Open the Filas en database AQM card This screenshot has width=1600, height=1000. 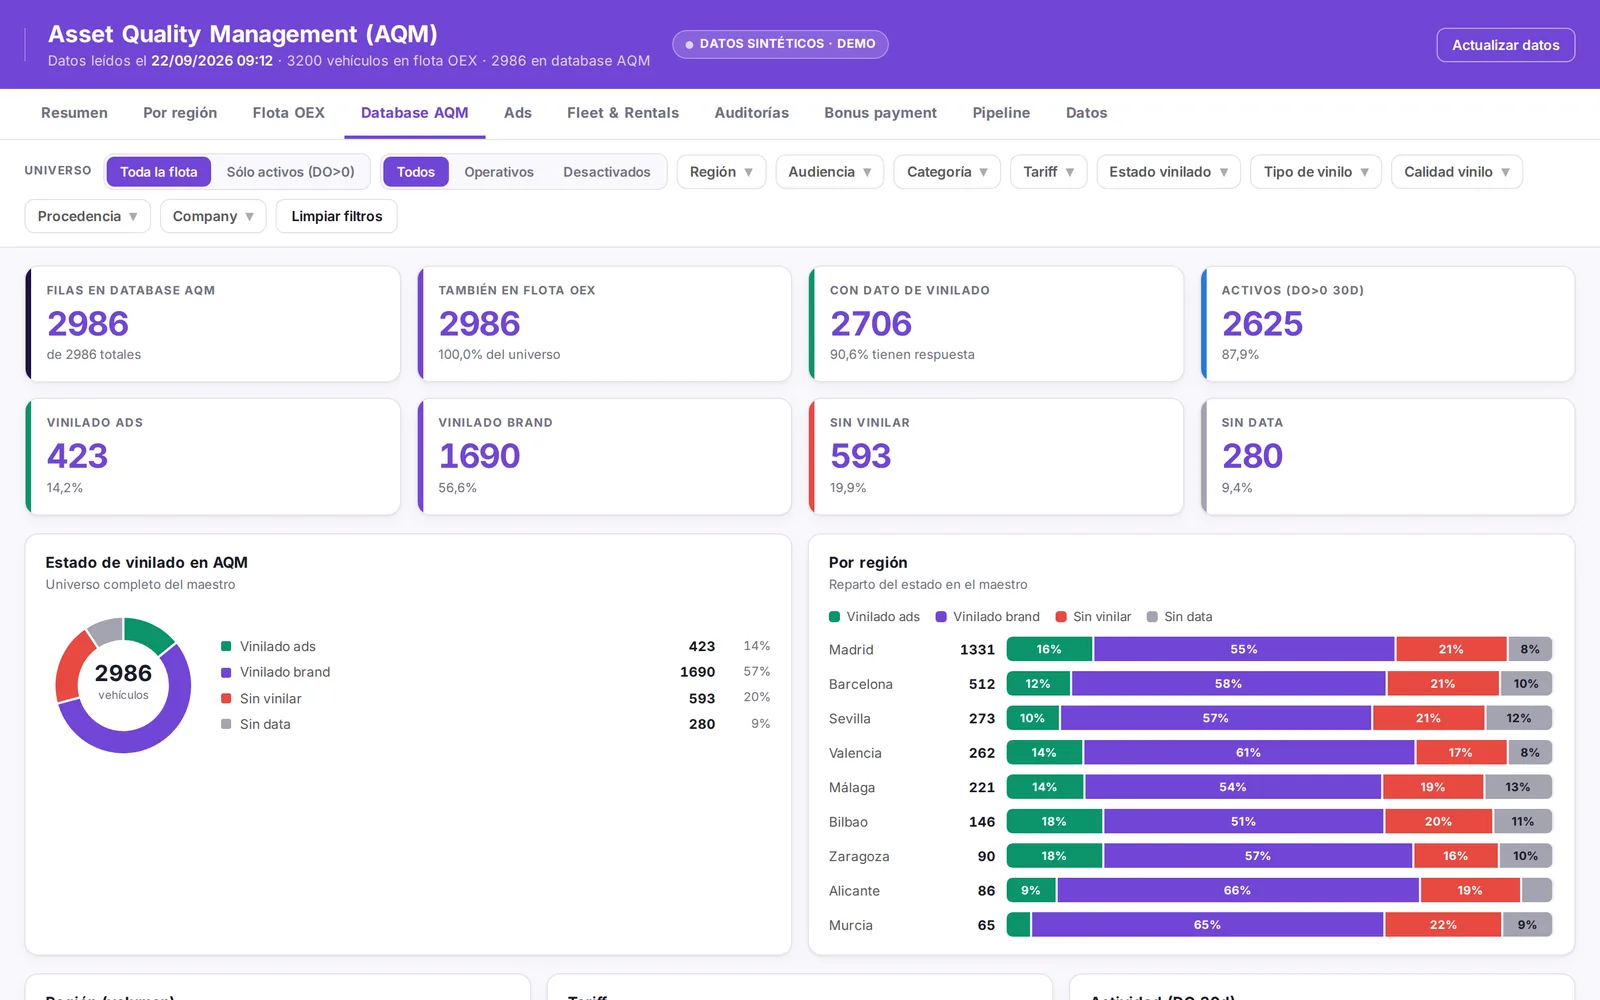click(x=213, y=324)
